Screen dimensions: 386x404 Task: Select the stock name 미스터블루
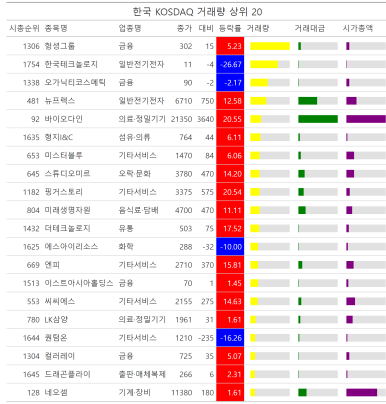64,155
